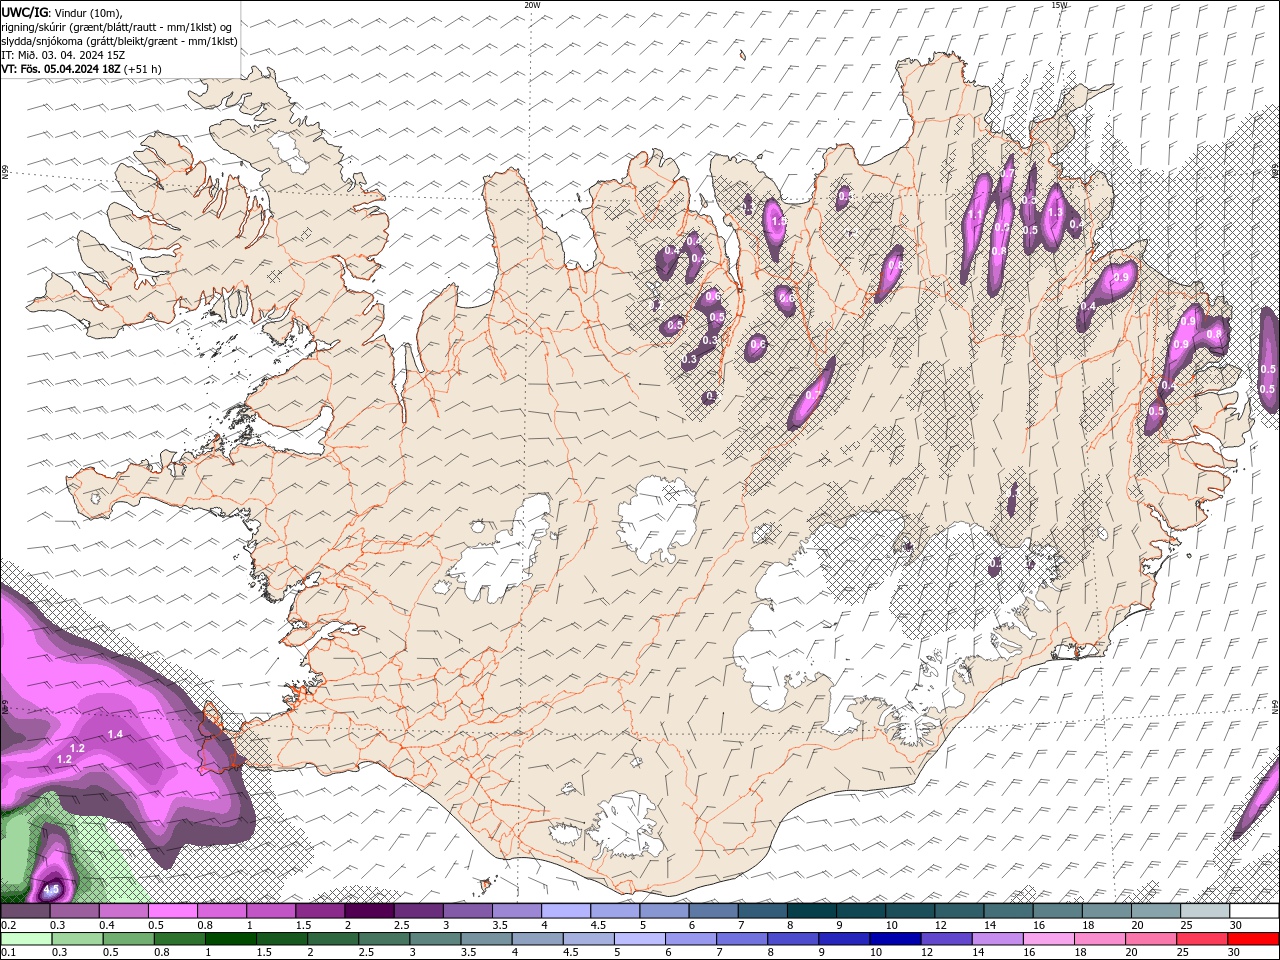Click the 'rigning/skúrir' legend description line
Viewport: 1280px width, 960px height.
coord(118,27)
